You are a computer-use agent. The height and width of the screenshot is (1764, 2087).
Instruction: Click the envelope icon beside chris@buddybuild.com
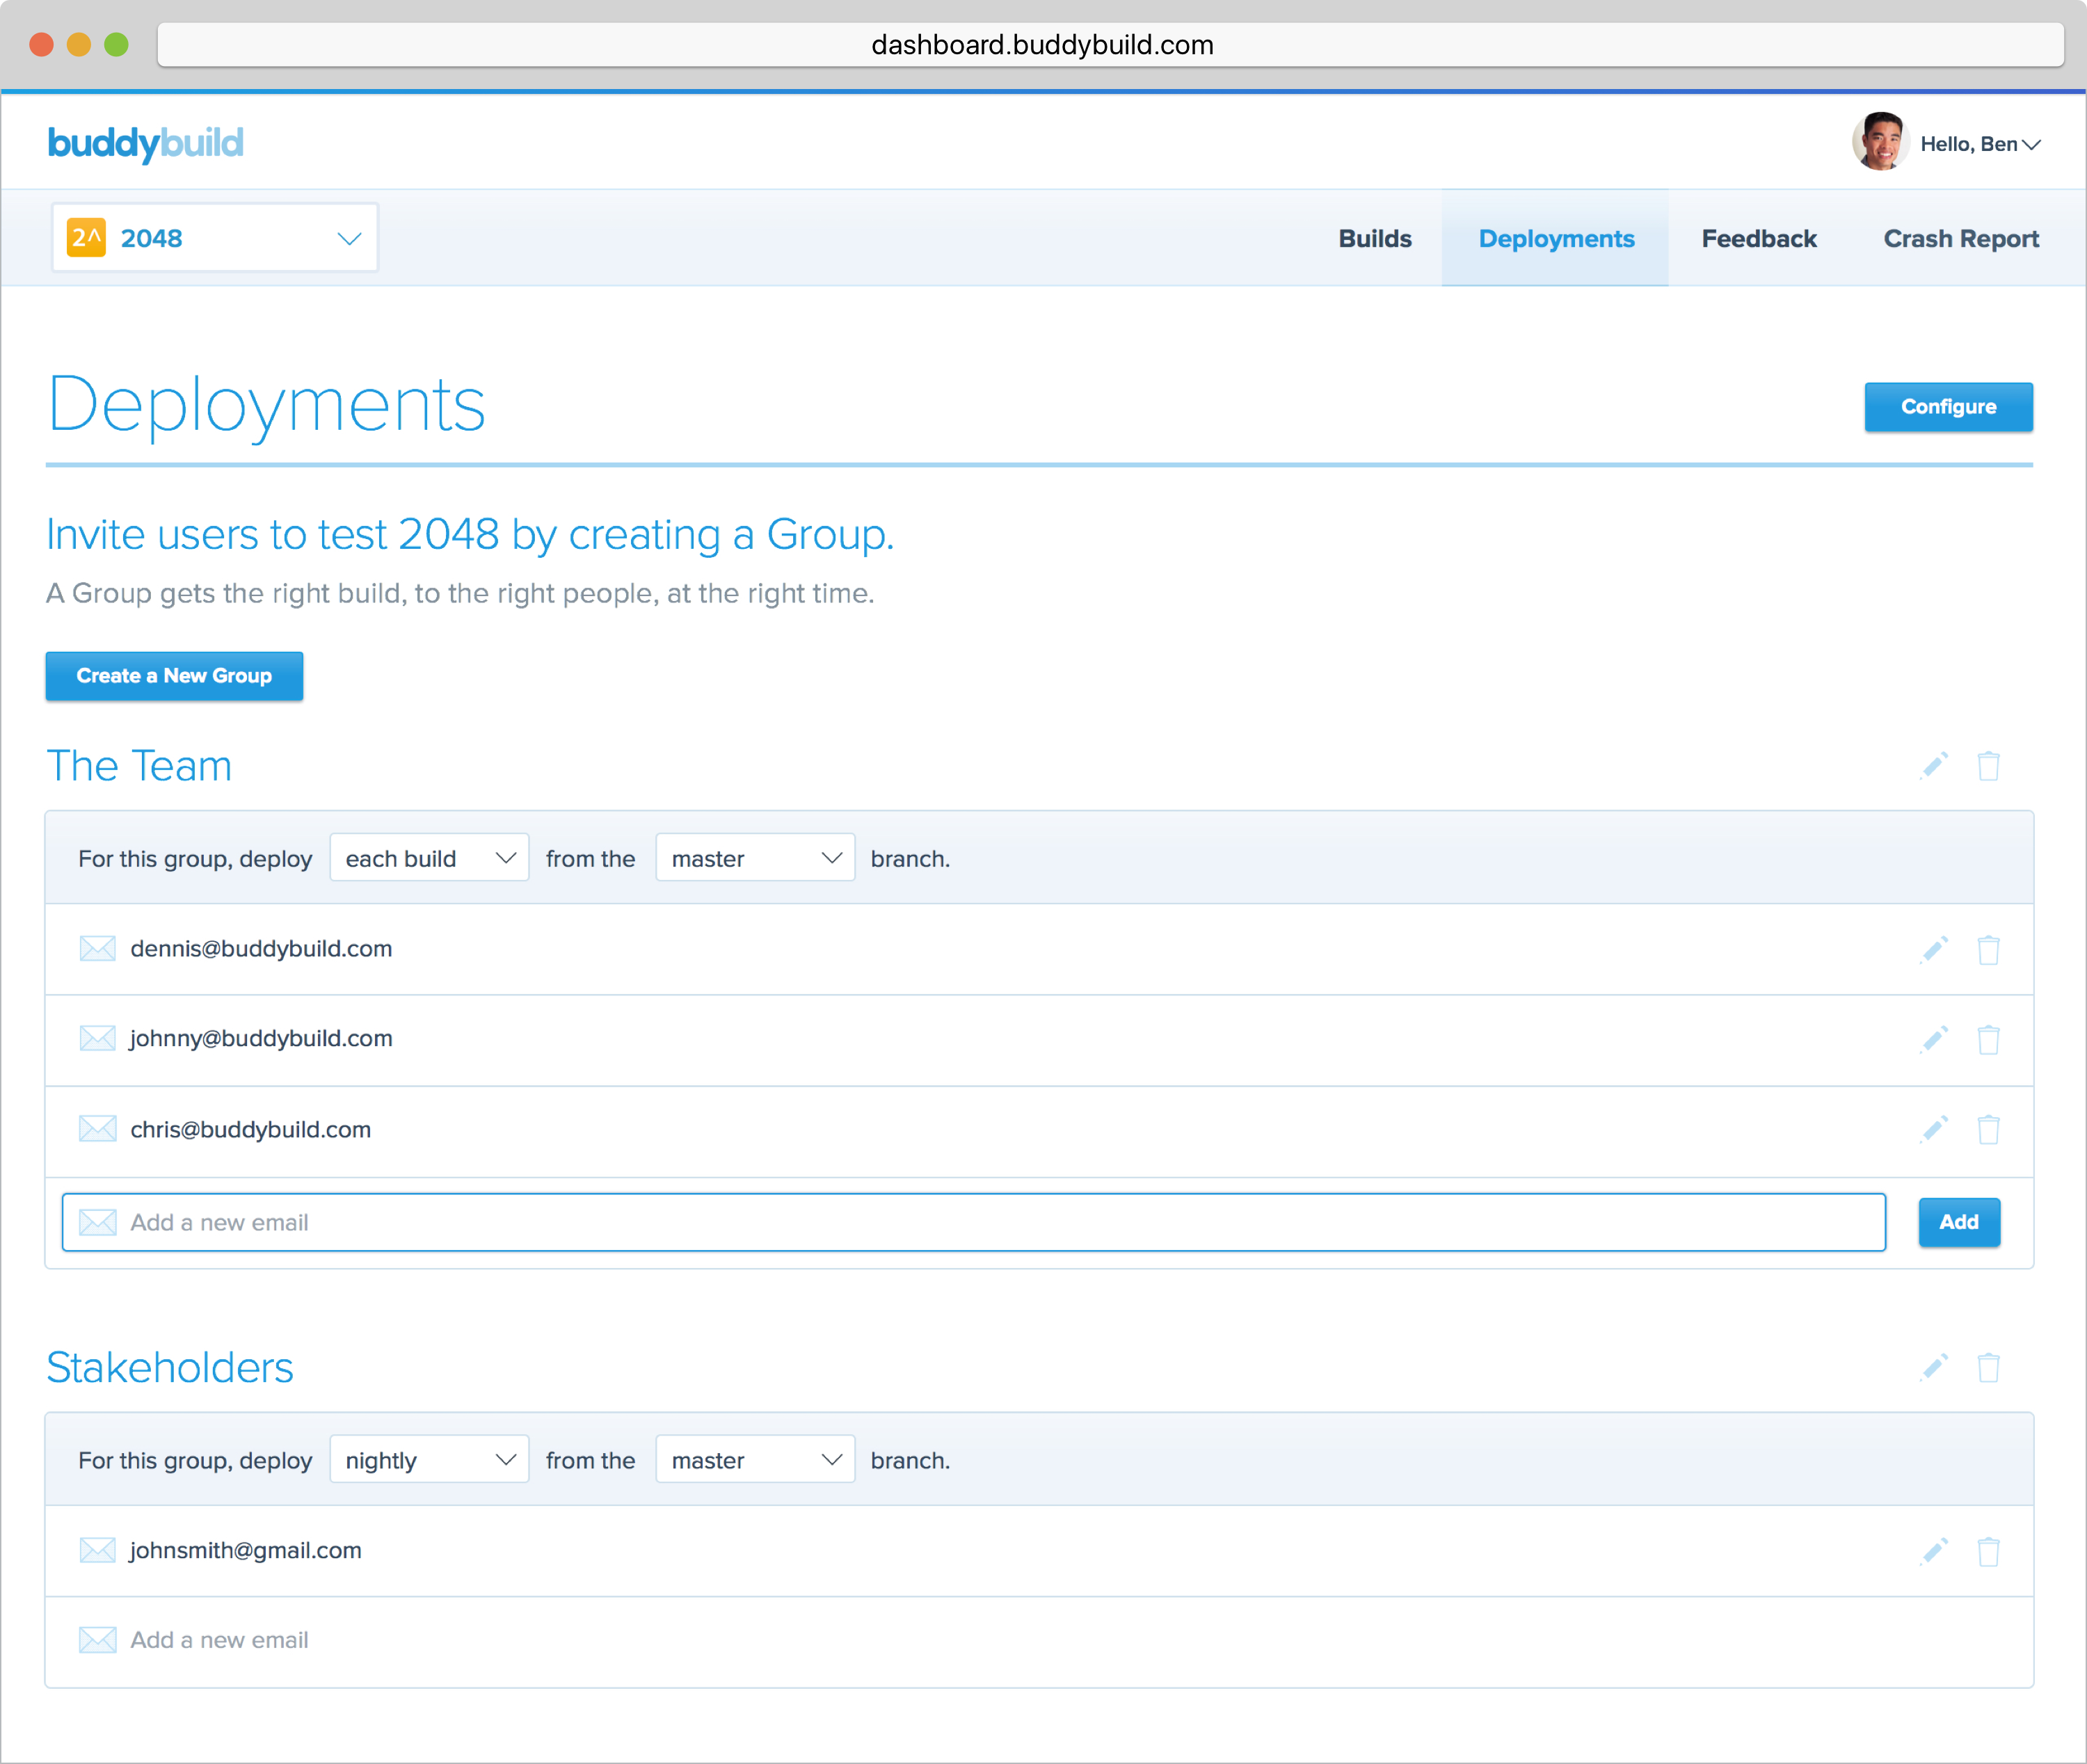click(x=97, y=1129)
